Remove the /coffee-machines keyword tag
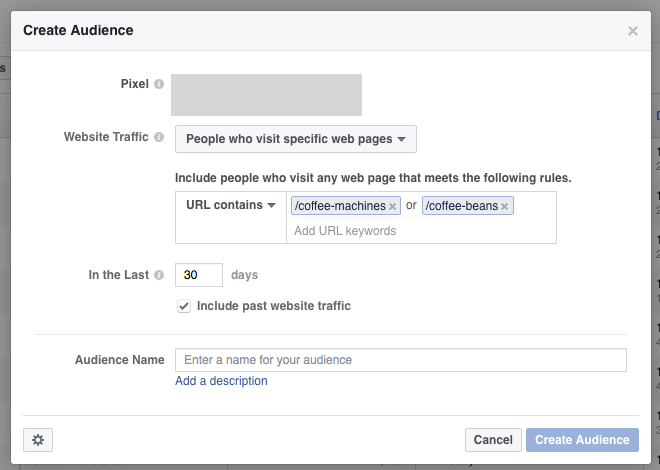660x470 pixels. (x=392, y=206)
